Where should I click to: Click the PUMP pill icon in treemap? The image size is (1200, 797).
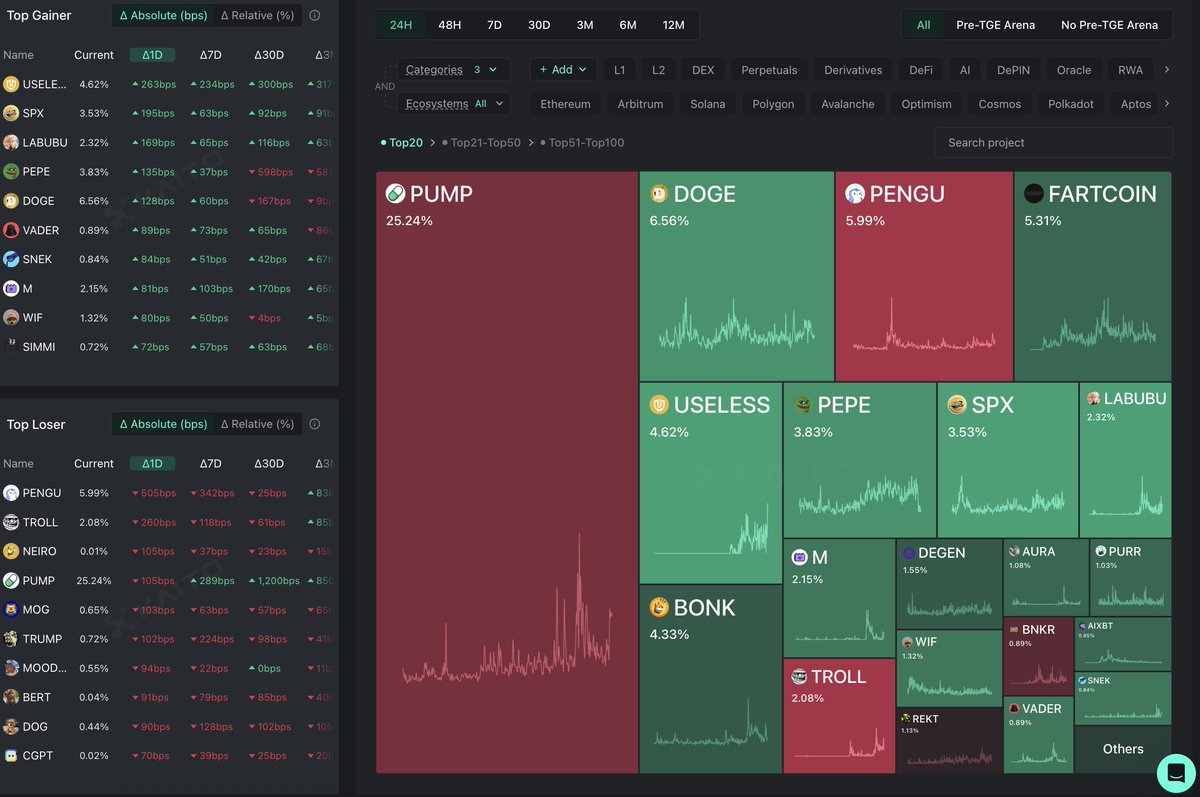pos(395,194)
